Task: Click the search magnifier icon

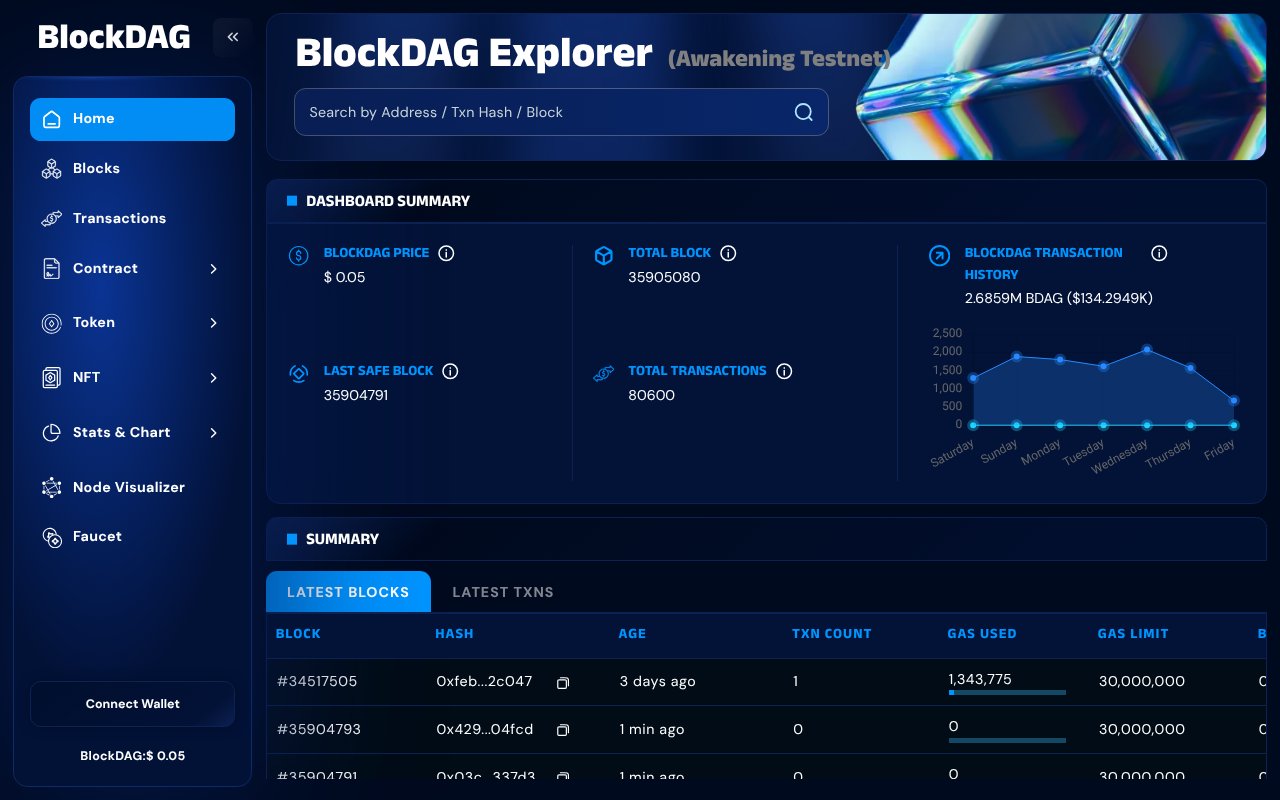Action: 803,112
